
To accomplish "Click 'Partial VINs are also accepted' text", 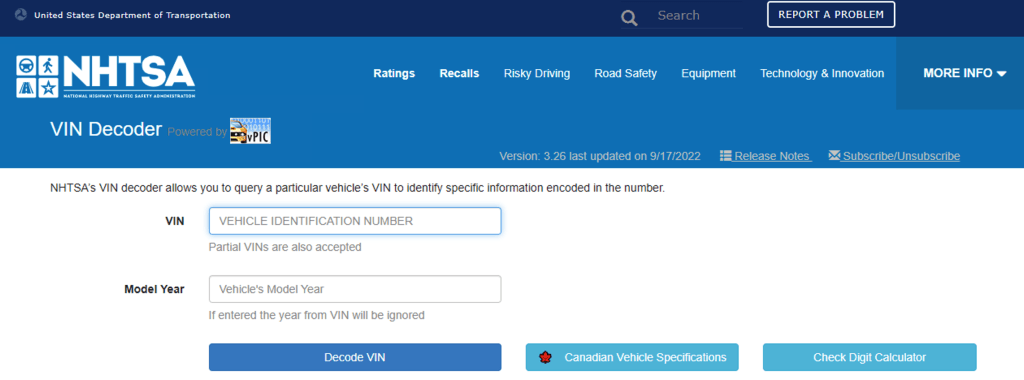I will click(285, 247).
